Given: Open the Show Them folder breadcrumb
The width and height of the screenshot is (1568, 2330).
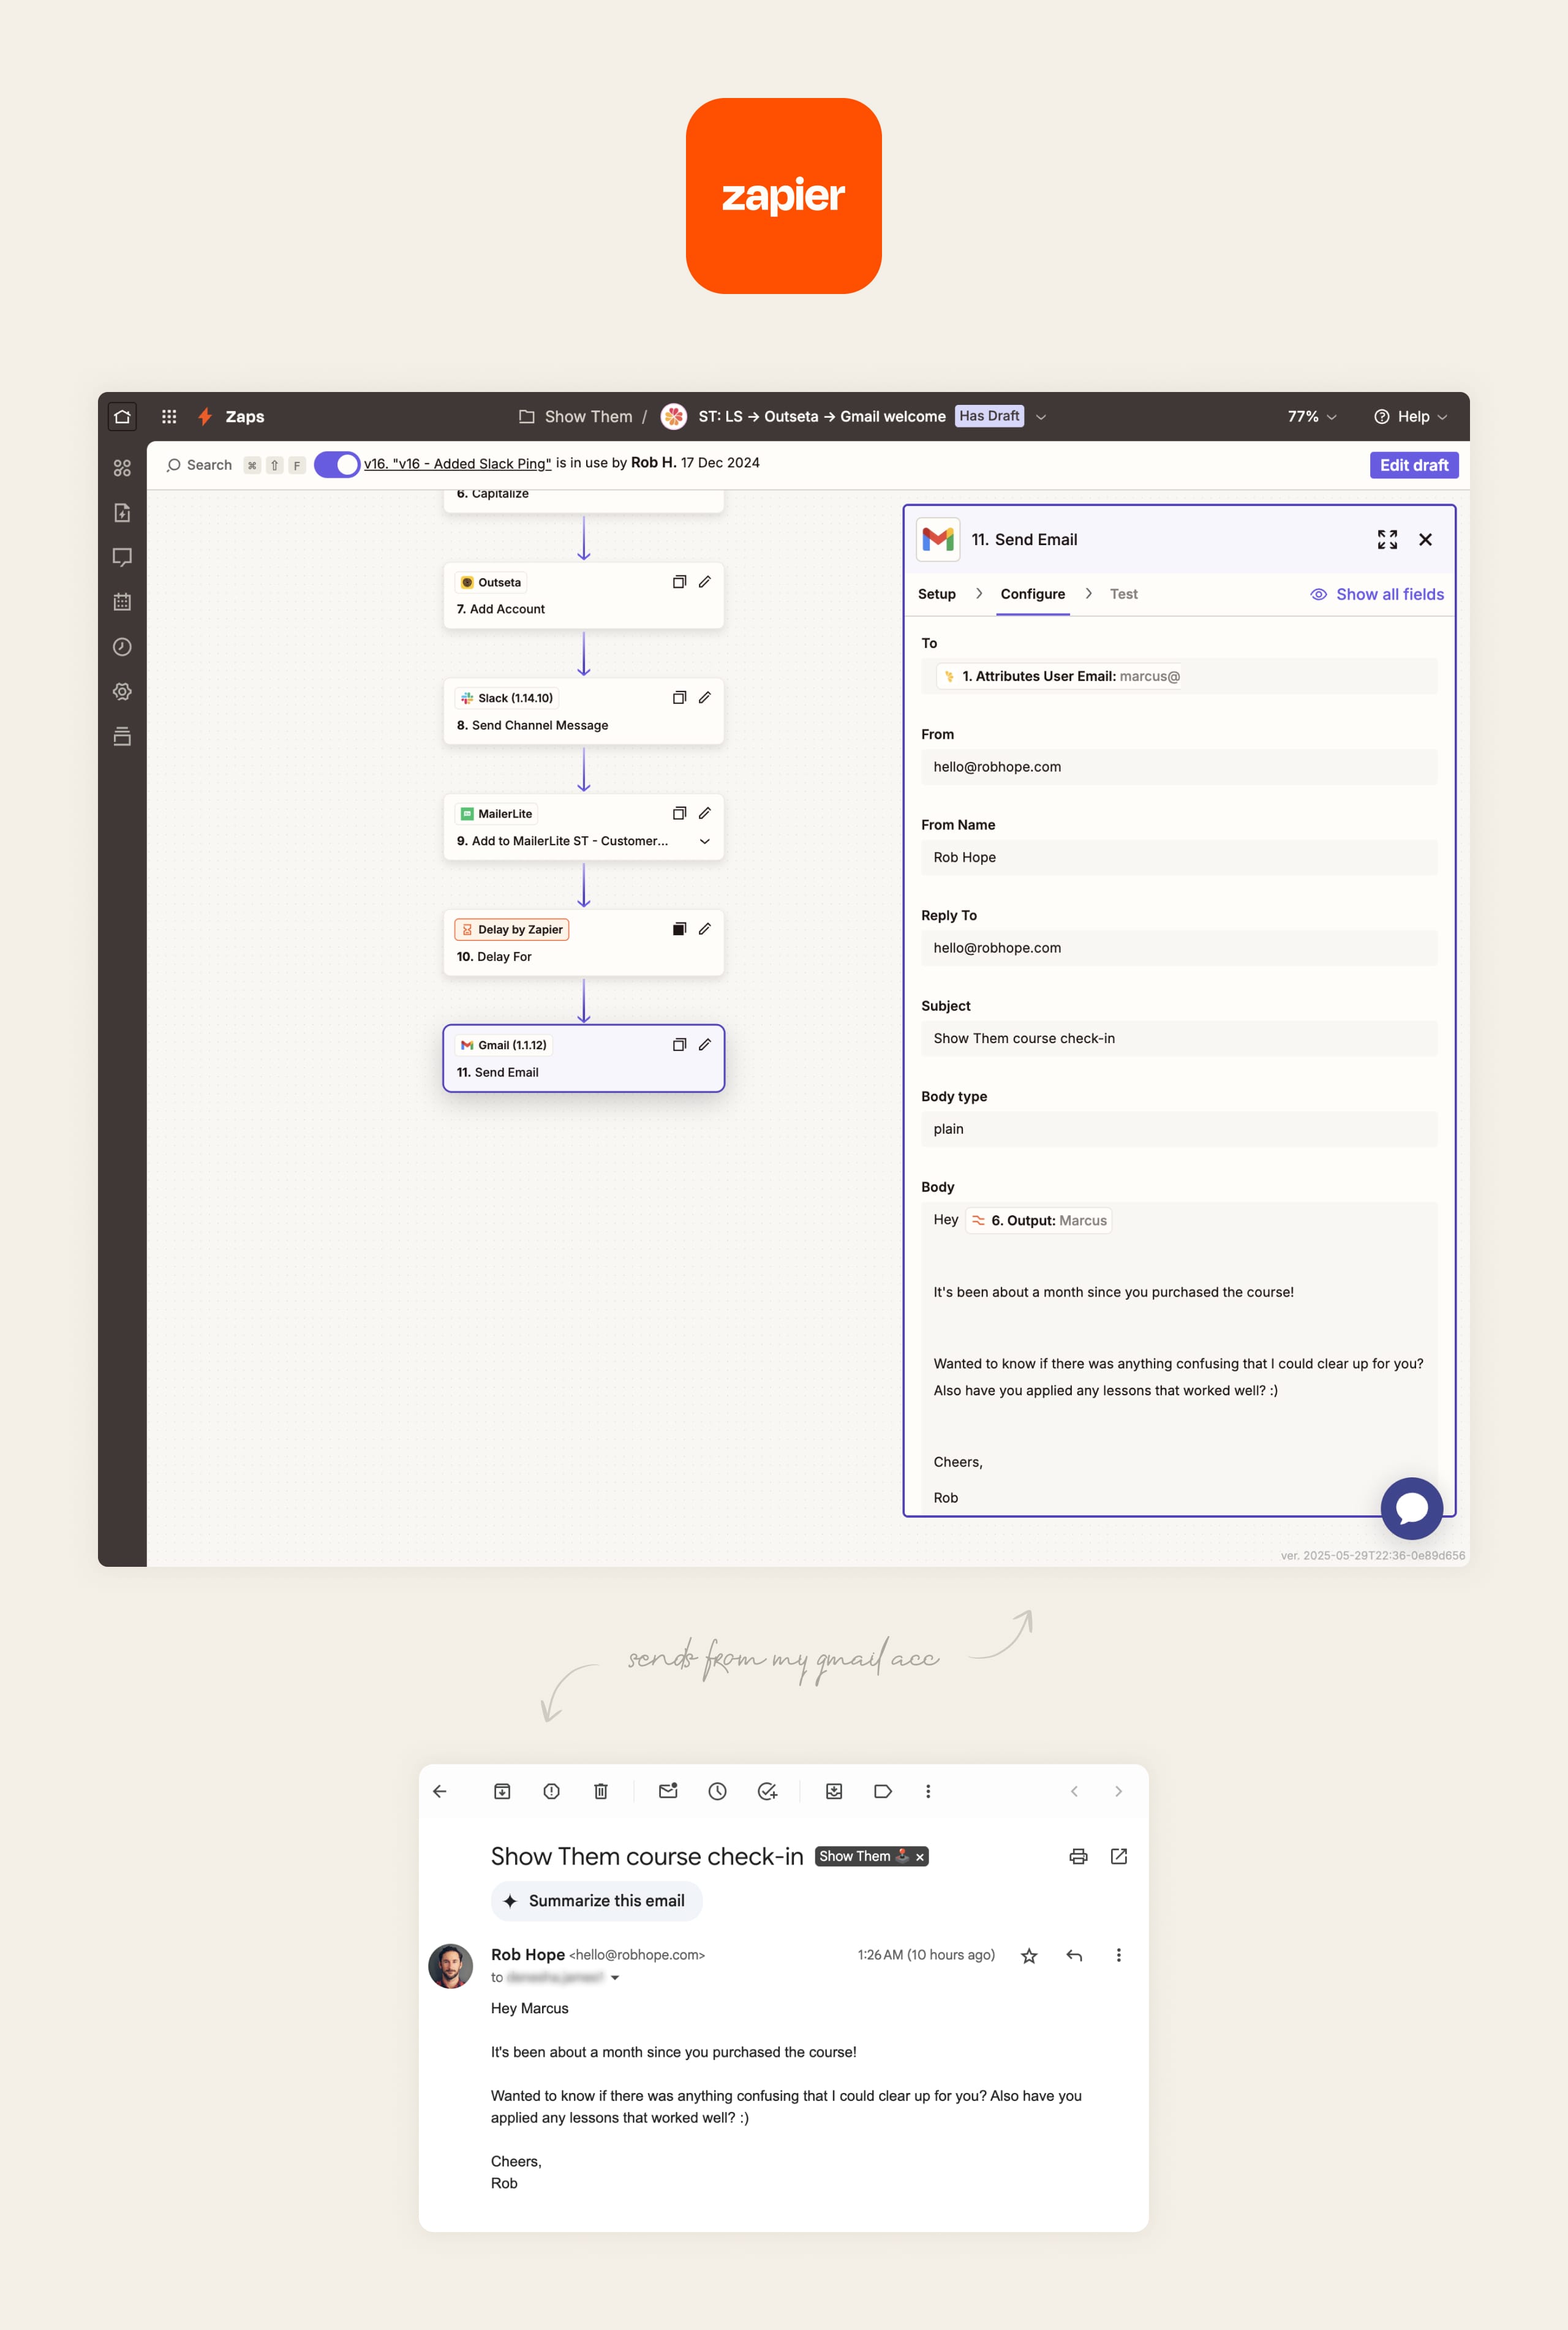Looking at the screenshot, I should coord(576,417).
